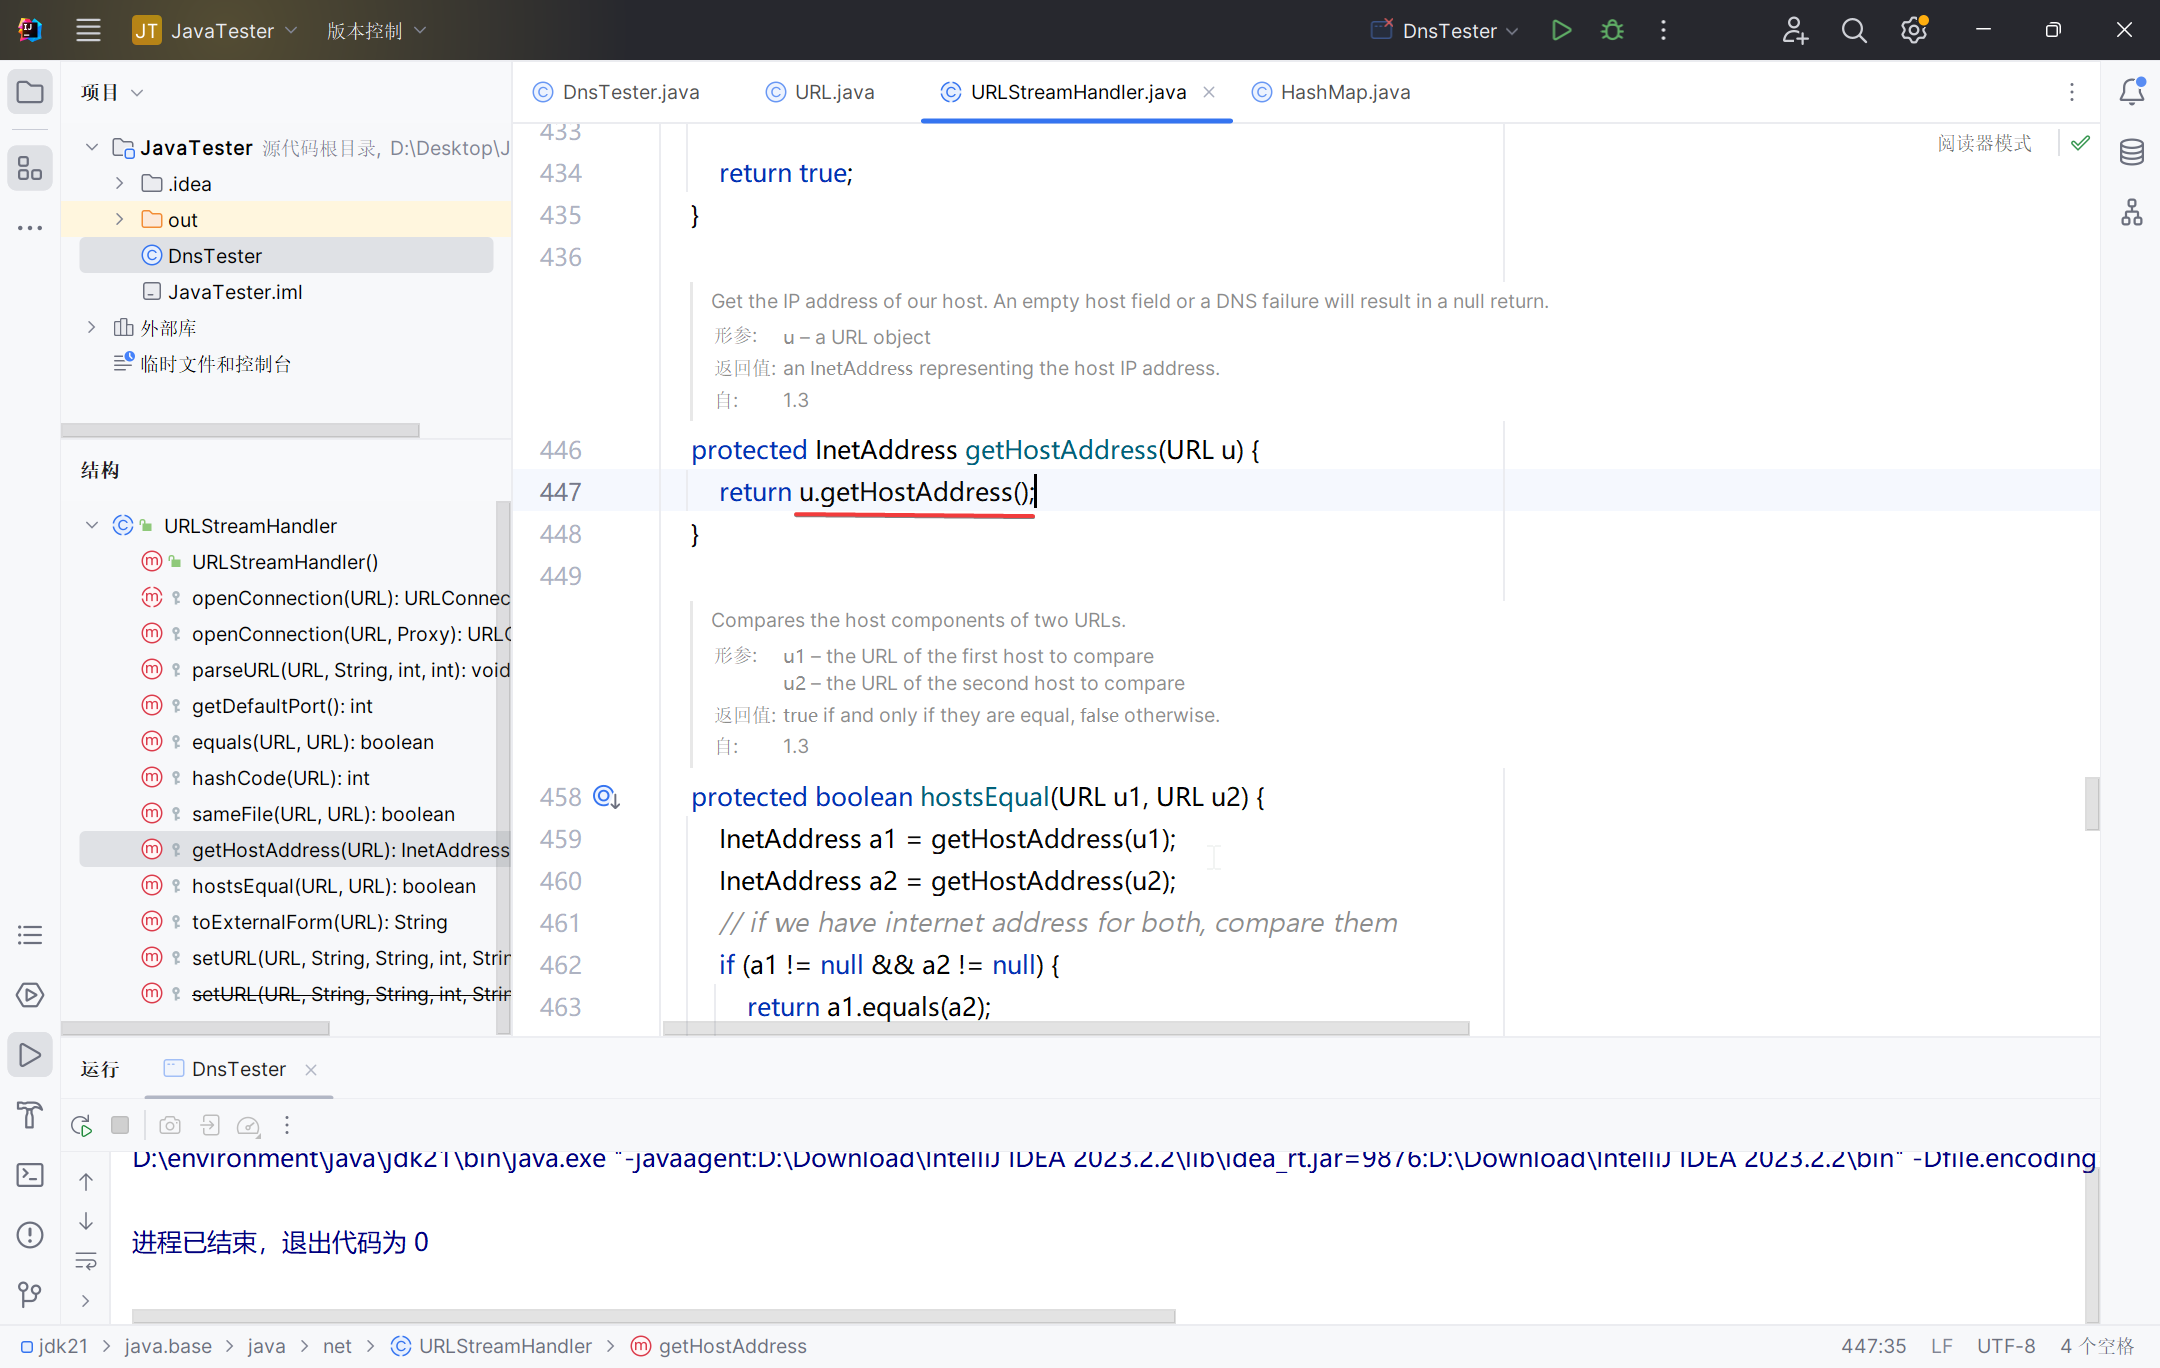Open the Structure tool window icon
The height and width of the screenshot is (1368, 2160).
click(x=30, y=168)
